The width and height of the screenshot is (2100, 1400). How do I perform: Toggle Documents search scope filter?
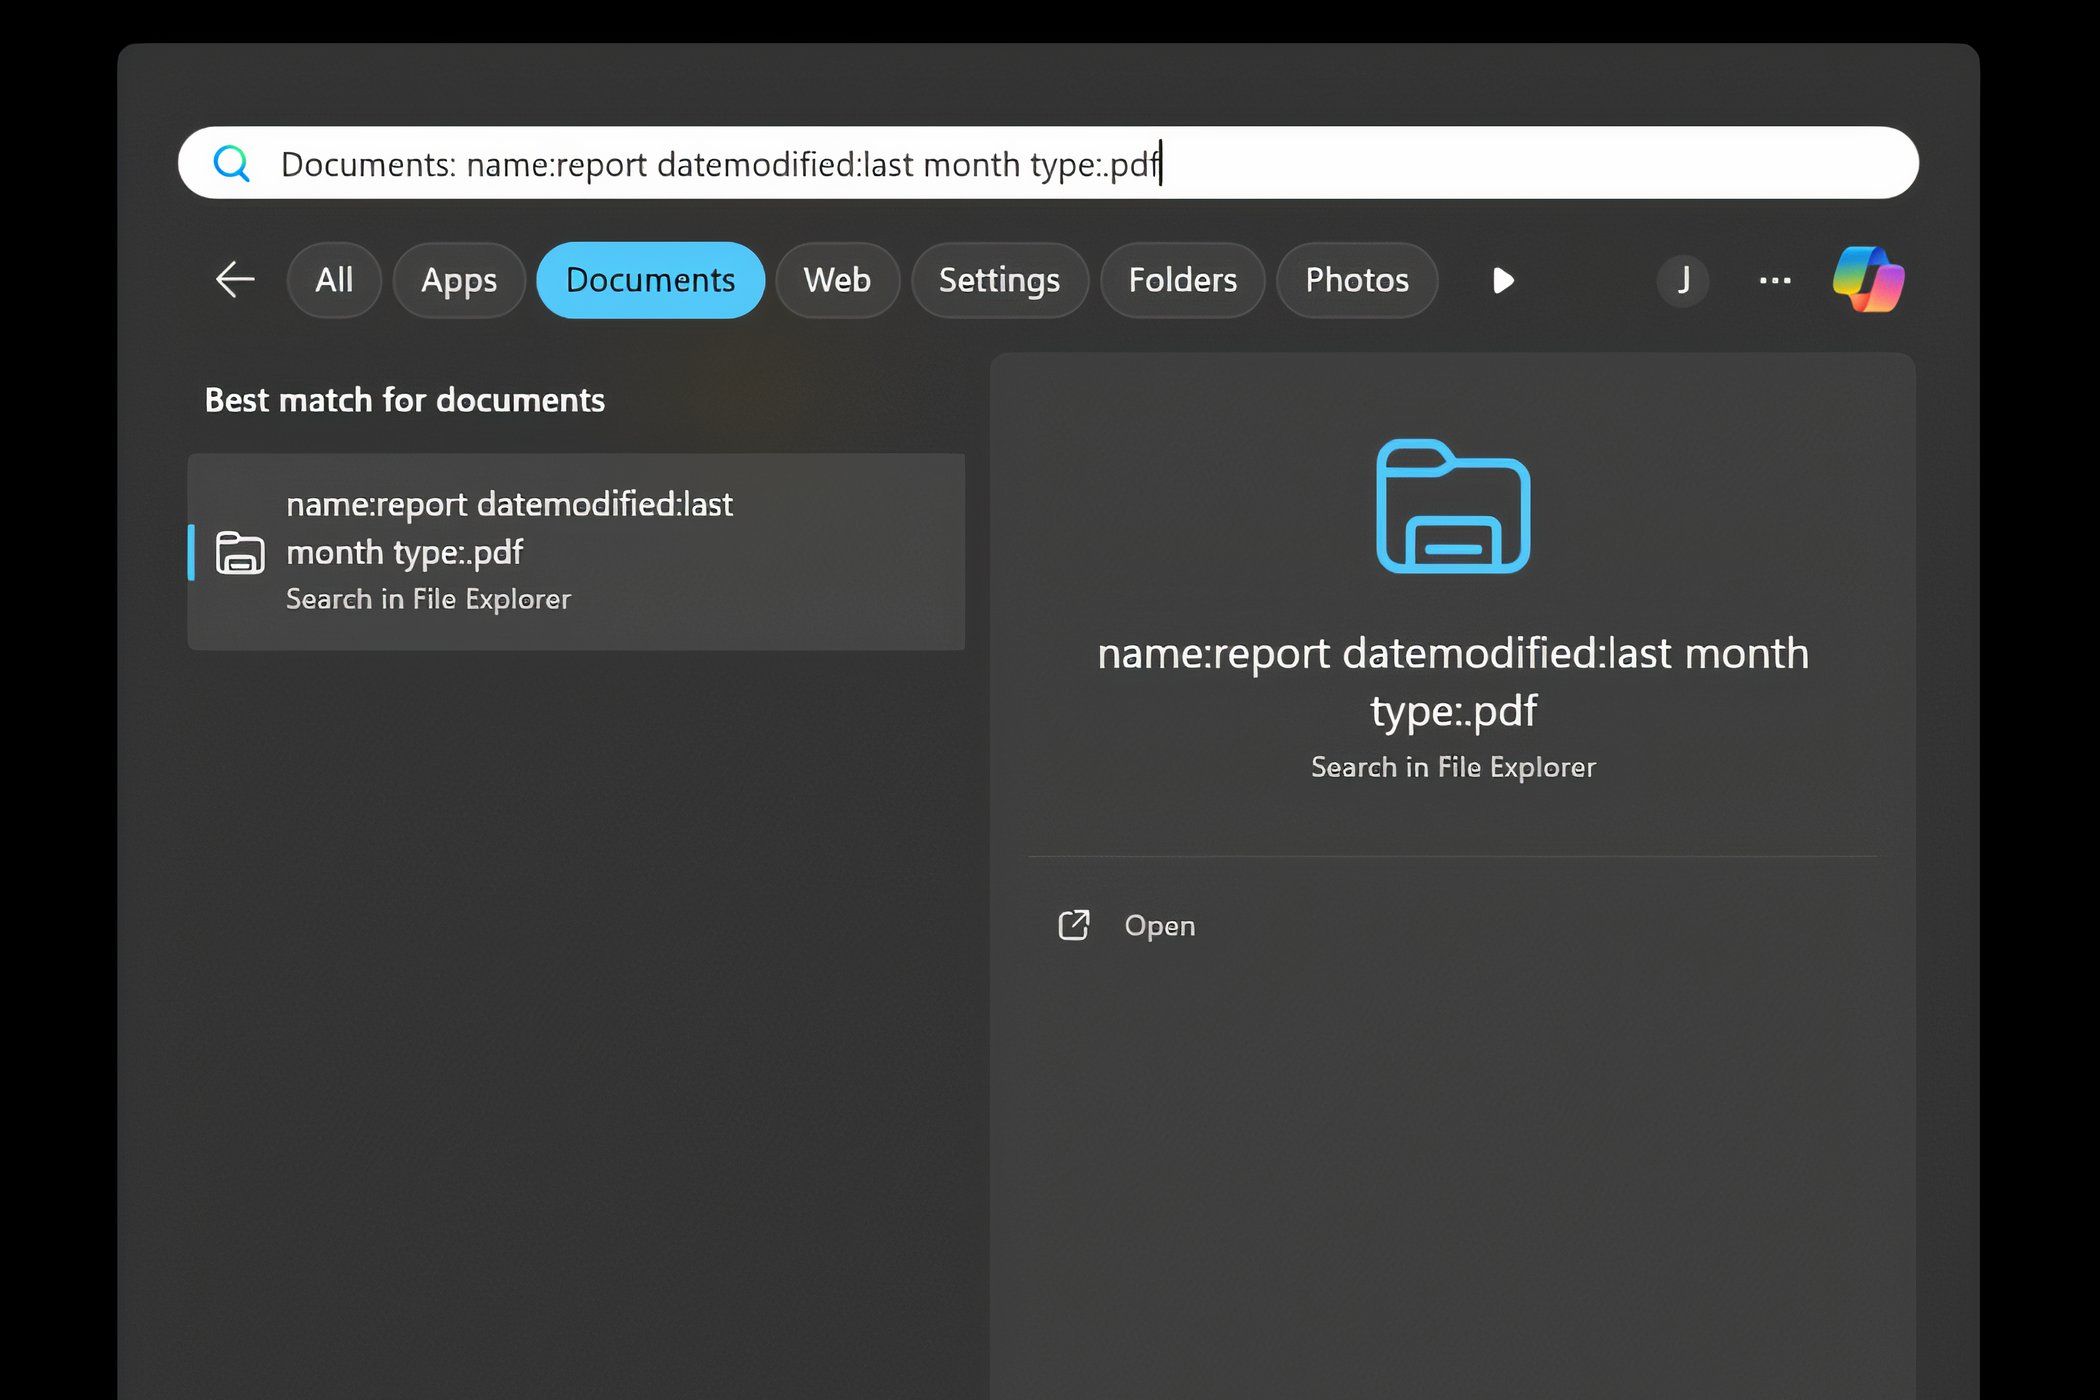click(x=650, y=280)
